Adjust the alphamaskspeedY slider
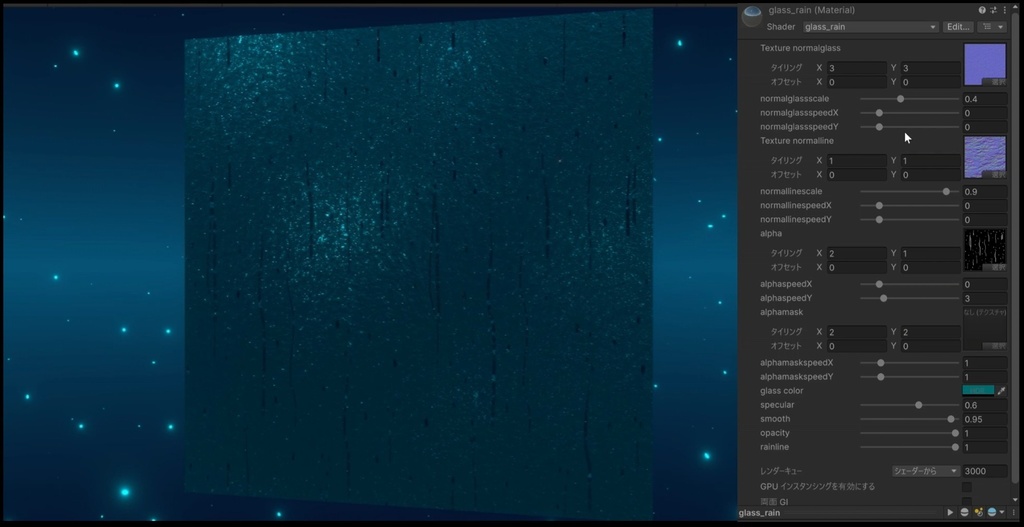This screenshot has width=1024, height=527. tap(909, 377)
